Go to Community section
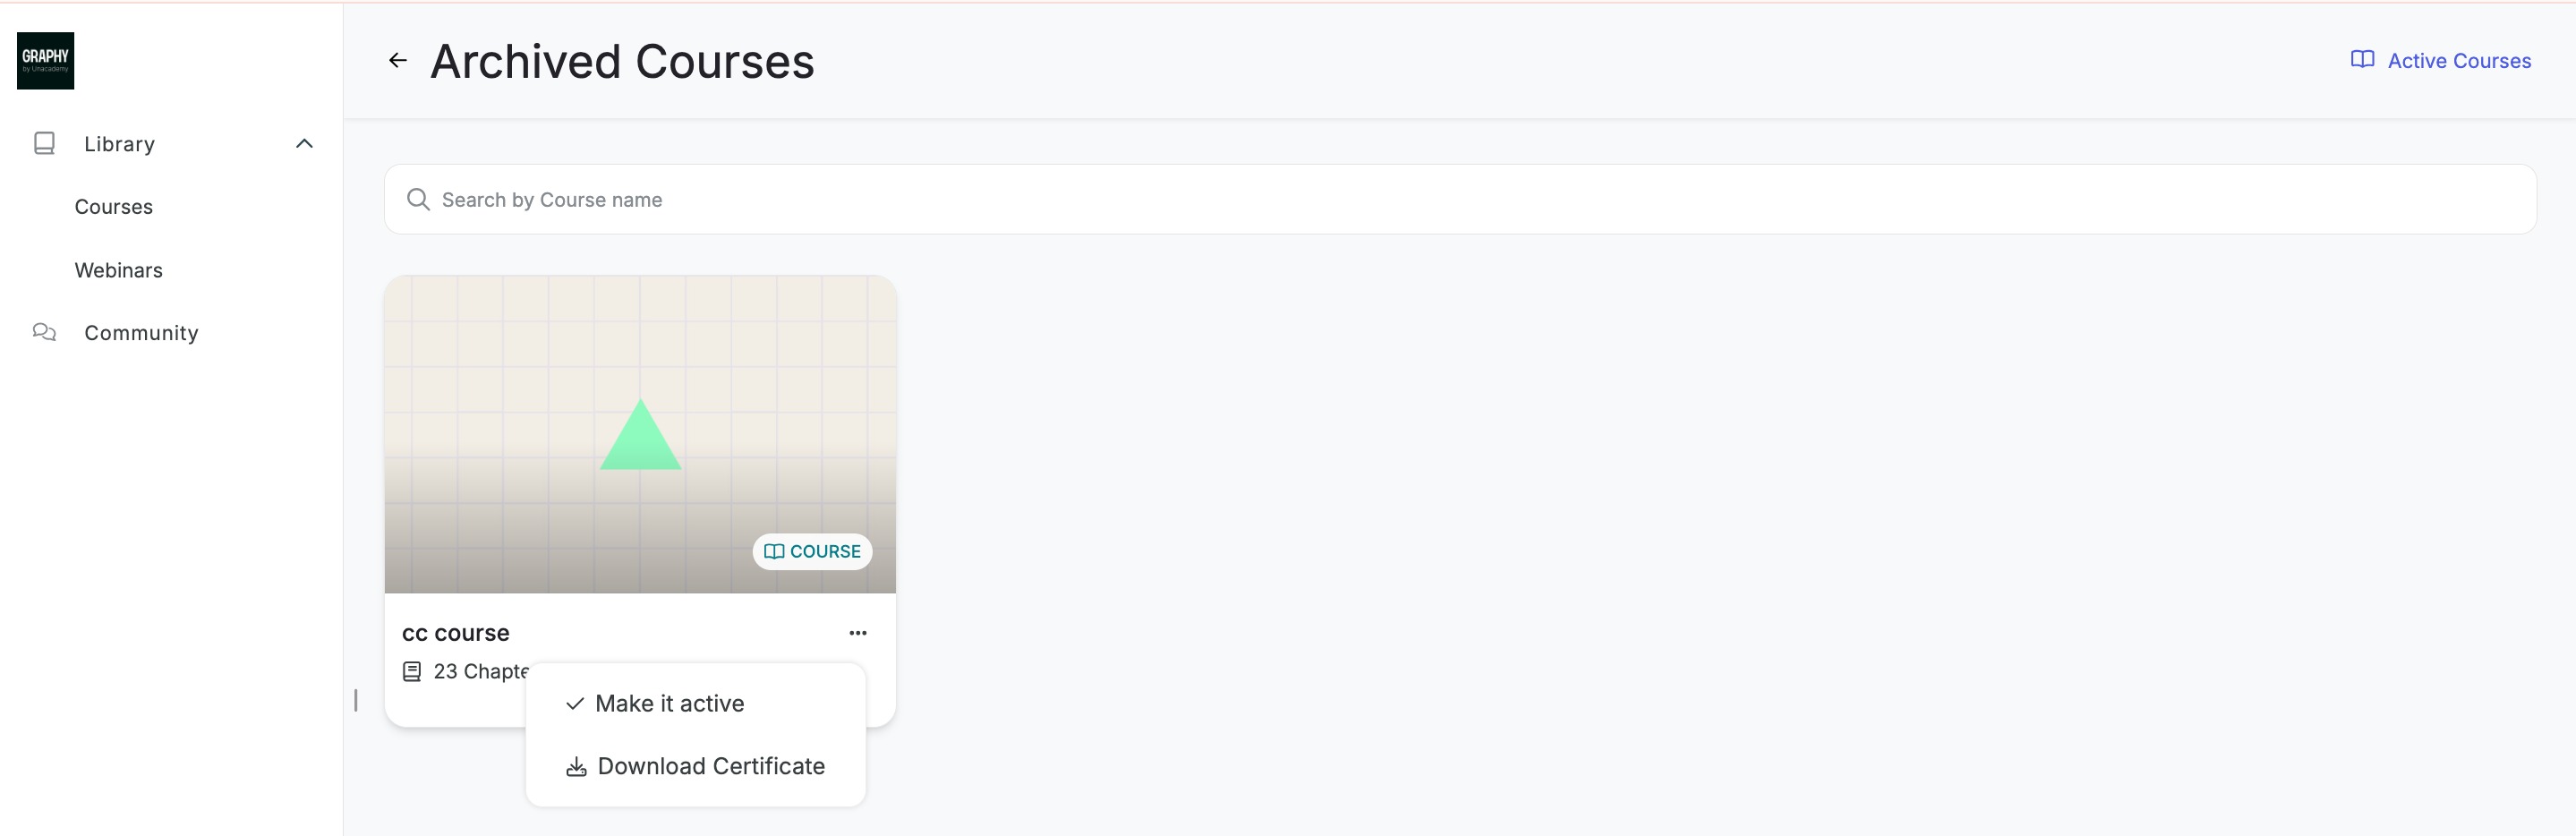Screen dimensions: 2576x836 141,333
